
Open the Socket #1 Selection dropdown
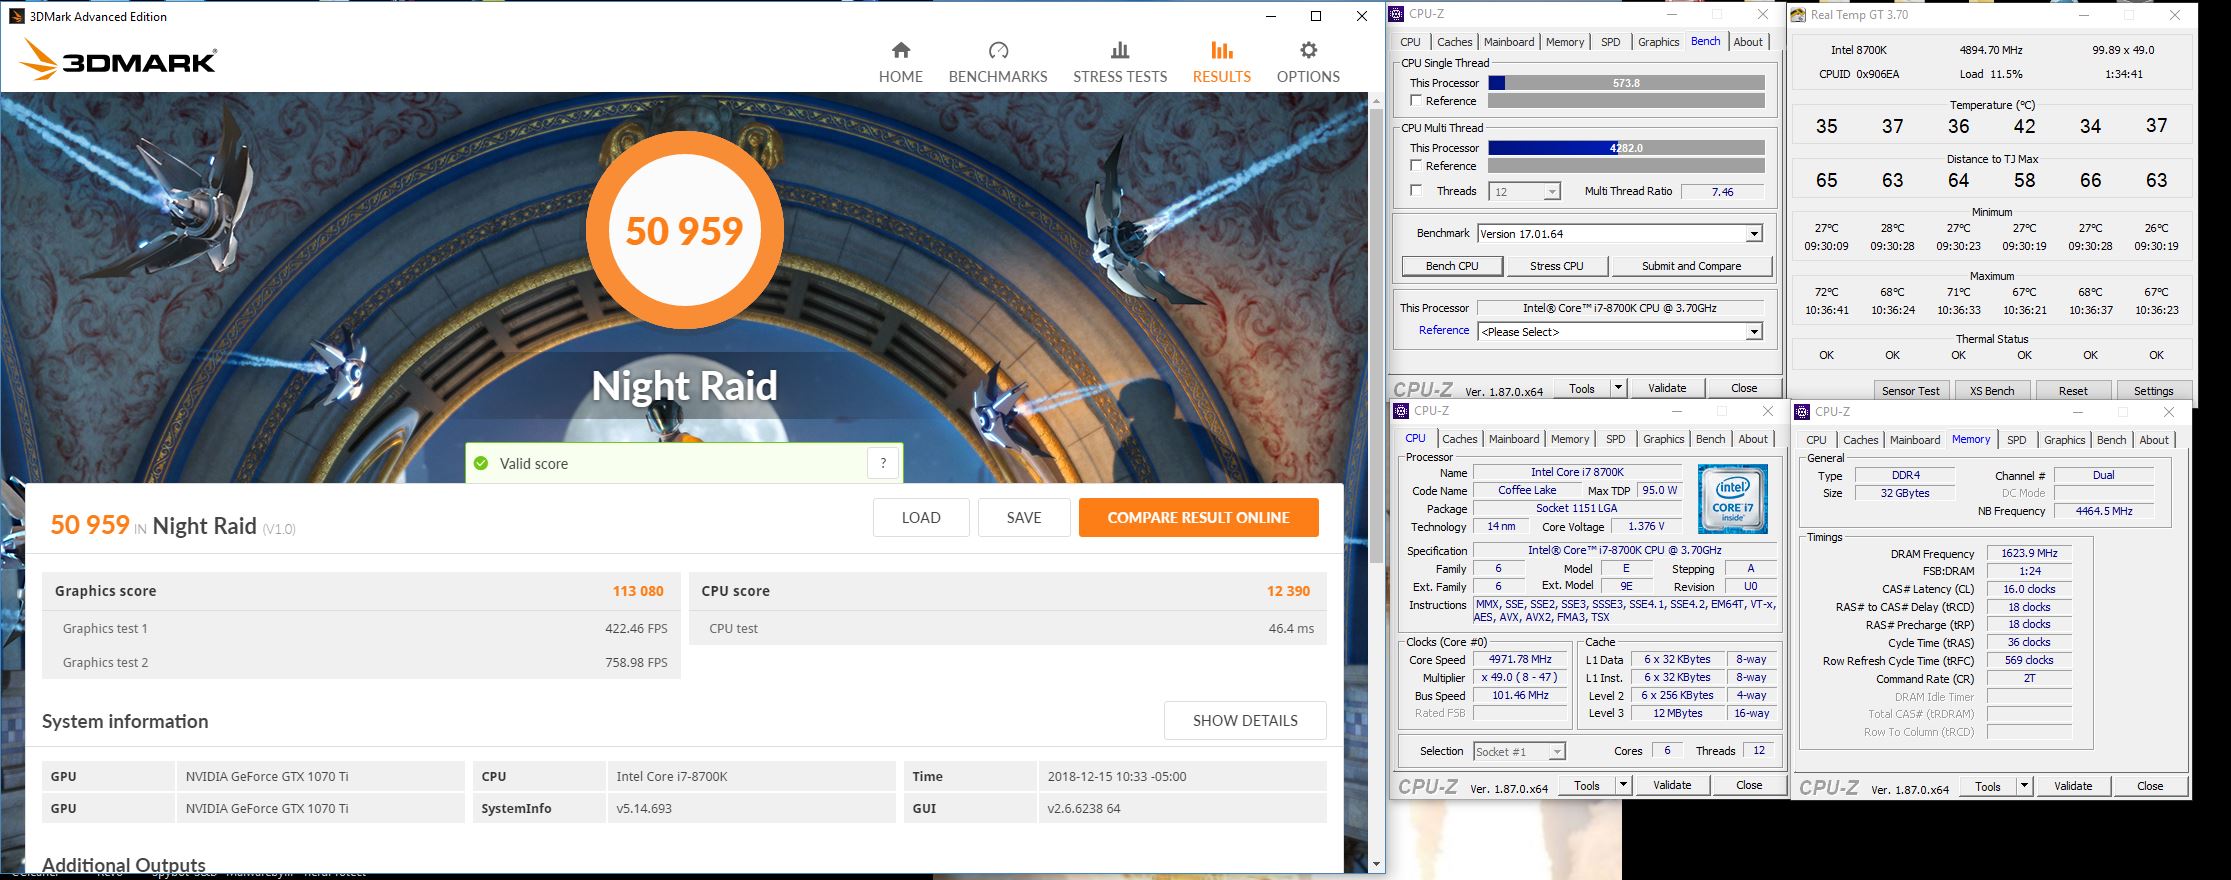pos(1519,752)
